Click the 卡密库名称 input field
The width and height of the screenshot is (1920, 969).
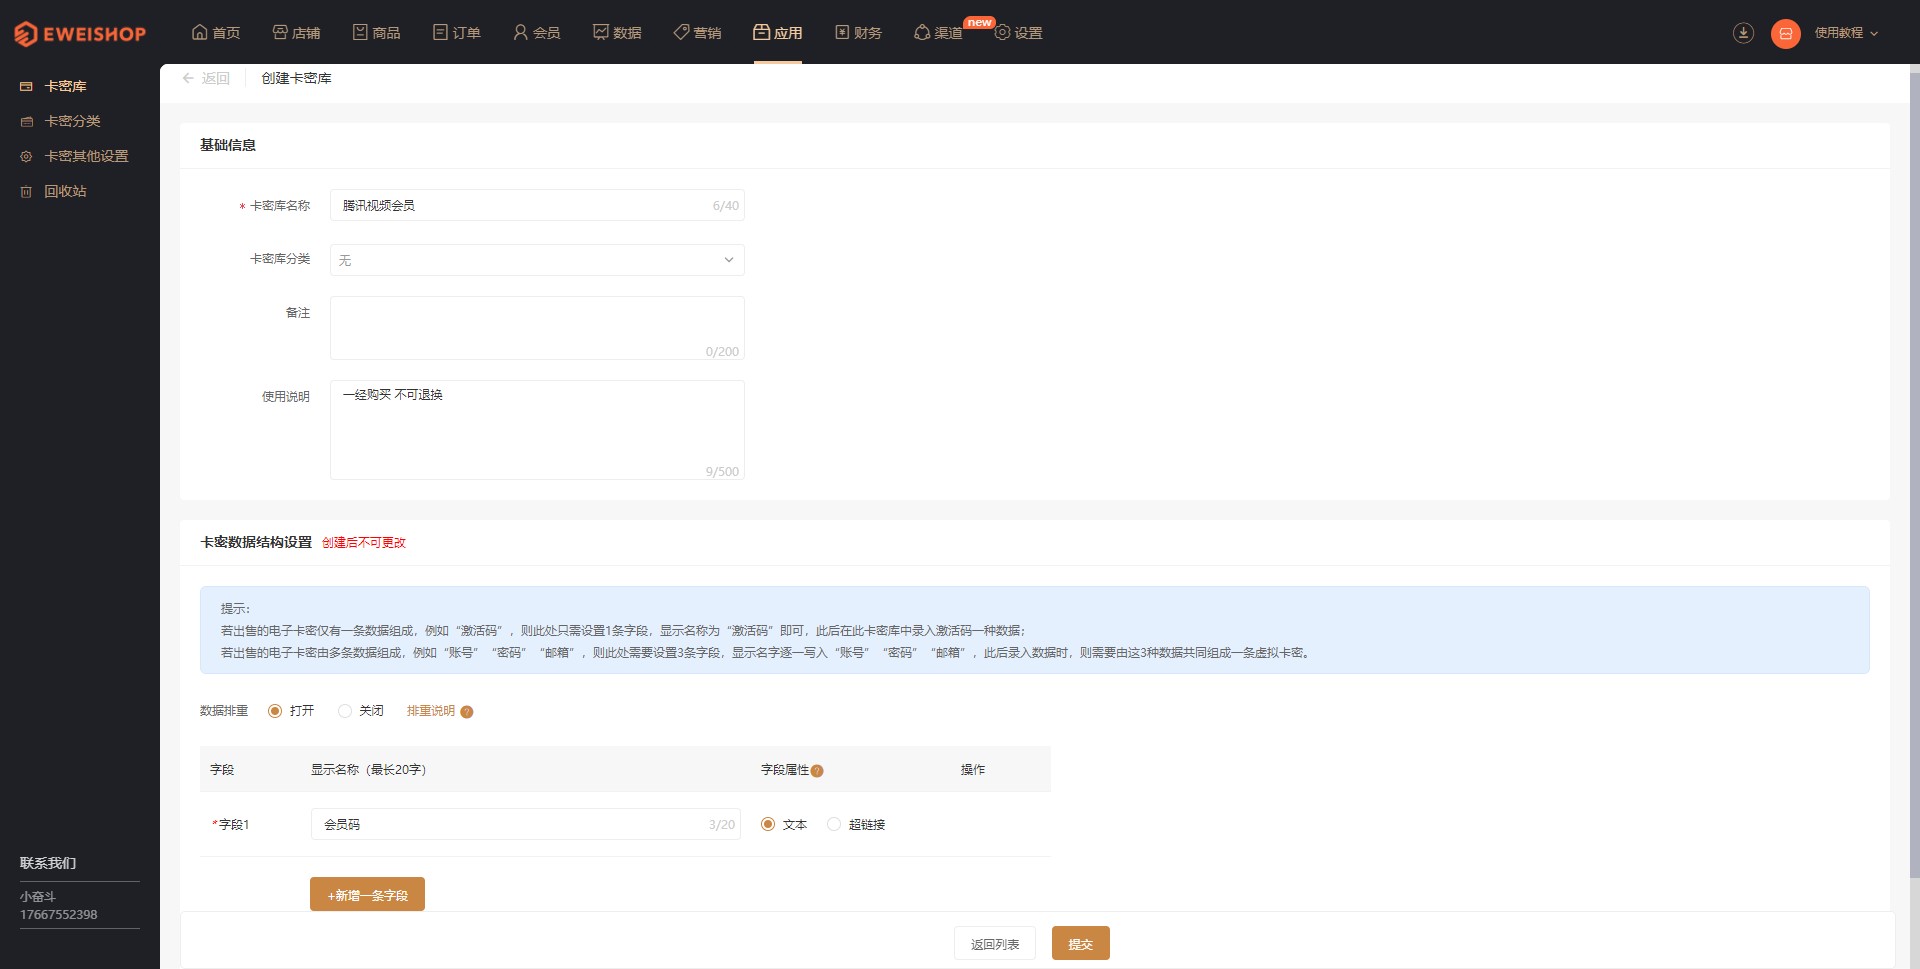tap(537, 205)
